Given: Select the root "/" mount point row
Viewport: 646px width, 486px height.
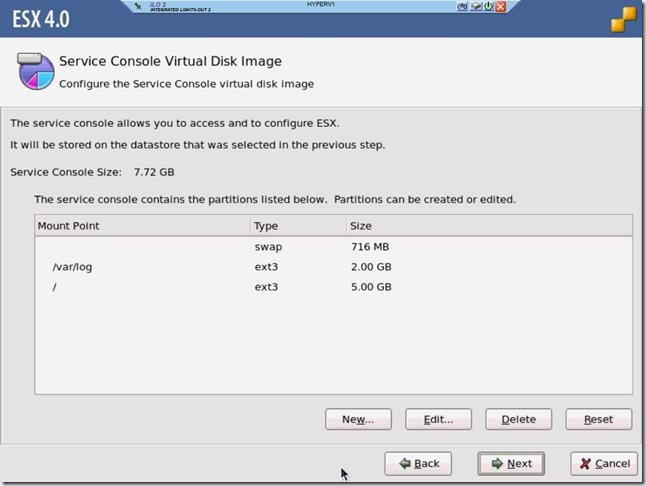Looking at the screenshot, I should pyautogui.click(x=333, y=287).
